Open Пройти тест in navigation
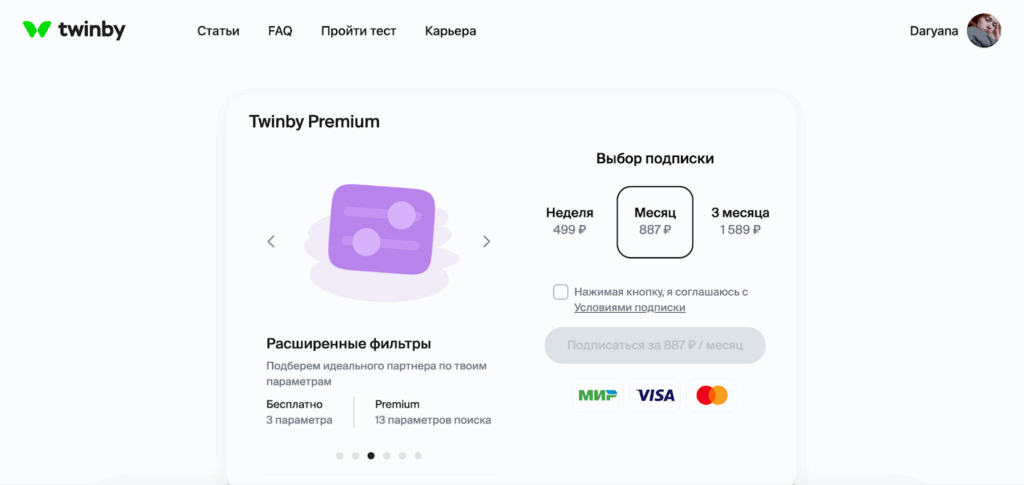Viewport: 1024px width, 485px height. click(x=358, y=31)
